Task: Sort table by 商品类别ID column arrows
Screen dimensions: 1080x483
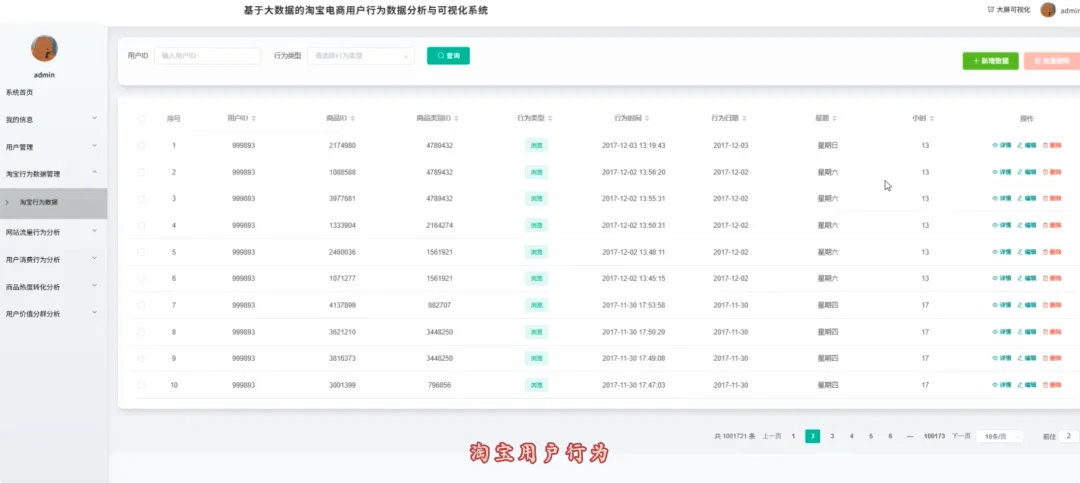Action: 456,119
